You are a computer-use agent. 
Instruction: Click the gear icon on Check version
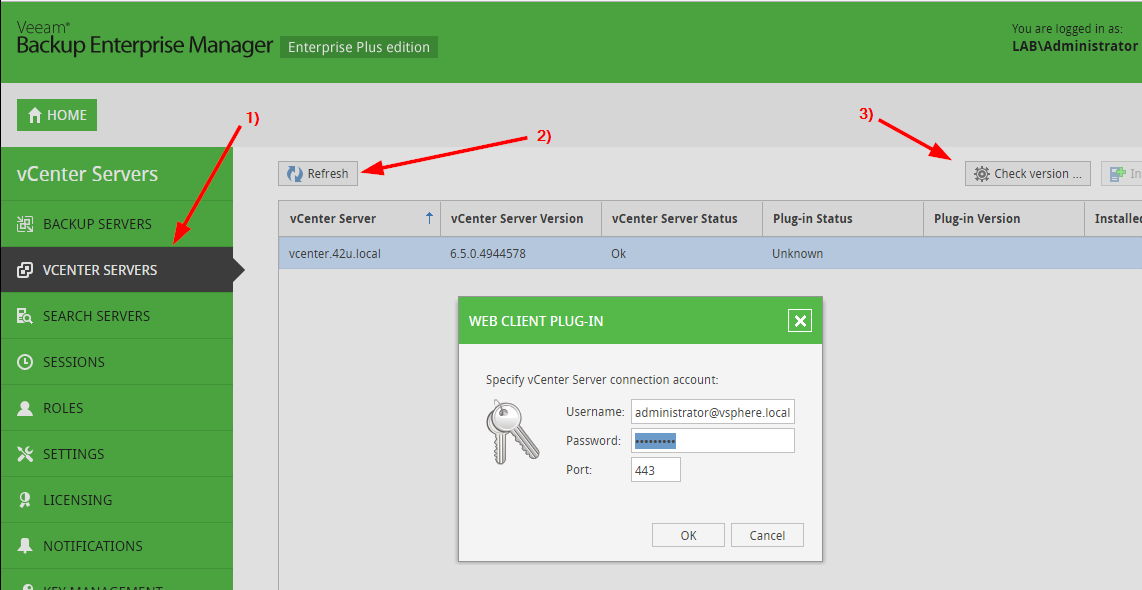982,174
